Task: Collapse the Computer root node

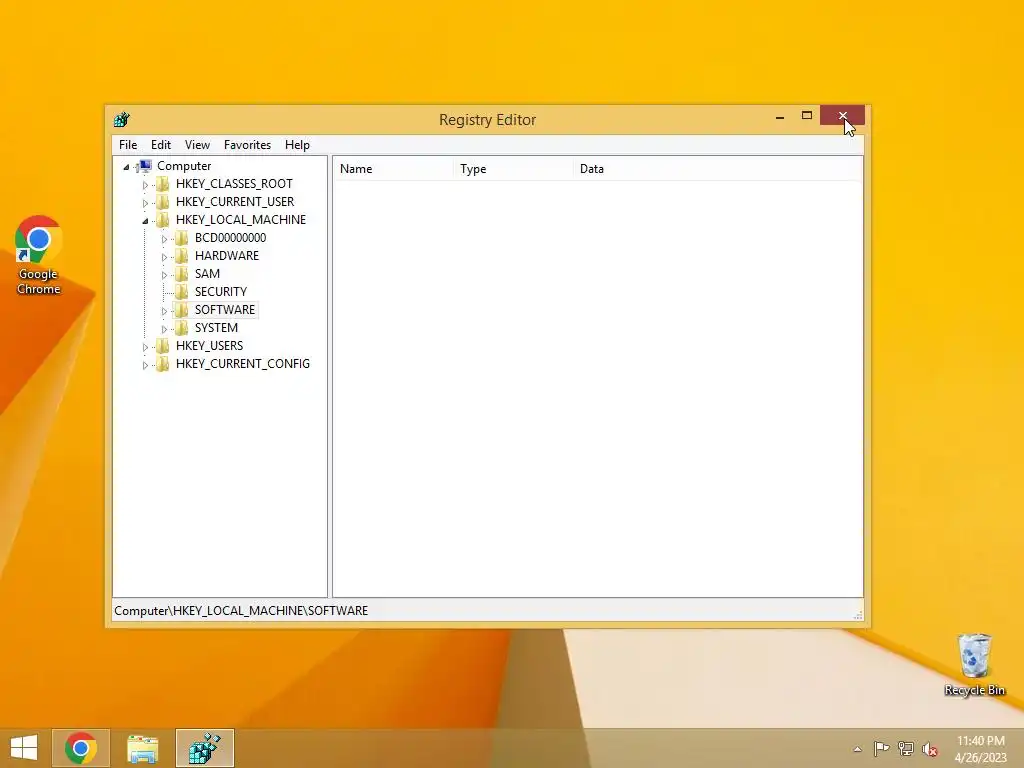Action: [x=127, y=167]
